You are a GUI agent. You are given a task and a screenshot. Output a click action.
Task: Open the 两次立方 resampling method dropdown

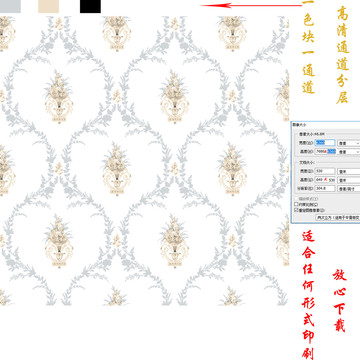click(x=338, y=218)
